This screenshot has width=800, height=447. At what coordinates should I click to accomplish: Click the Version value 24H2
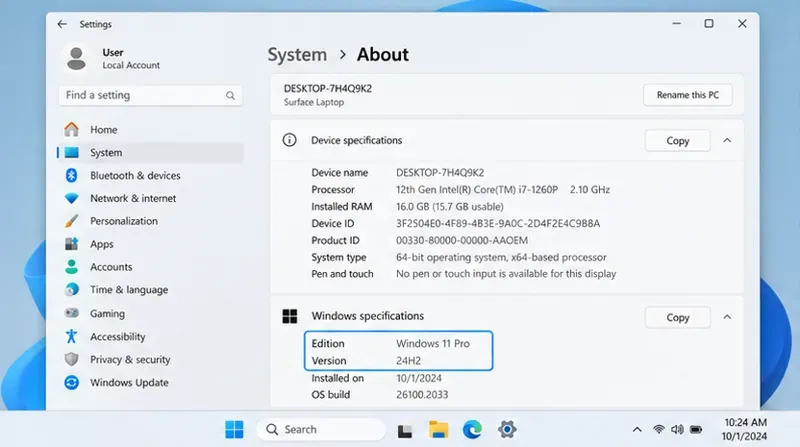tap(408, 361)
